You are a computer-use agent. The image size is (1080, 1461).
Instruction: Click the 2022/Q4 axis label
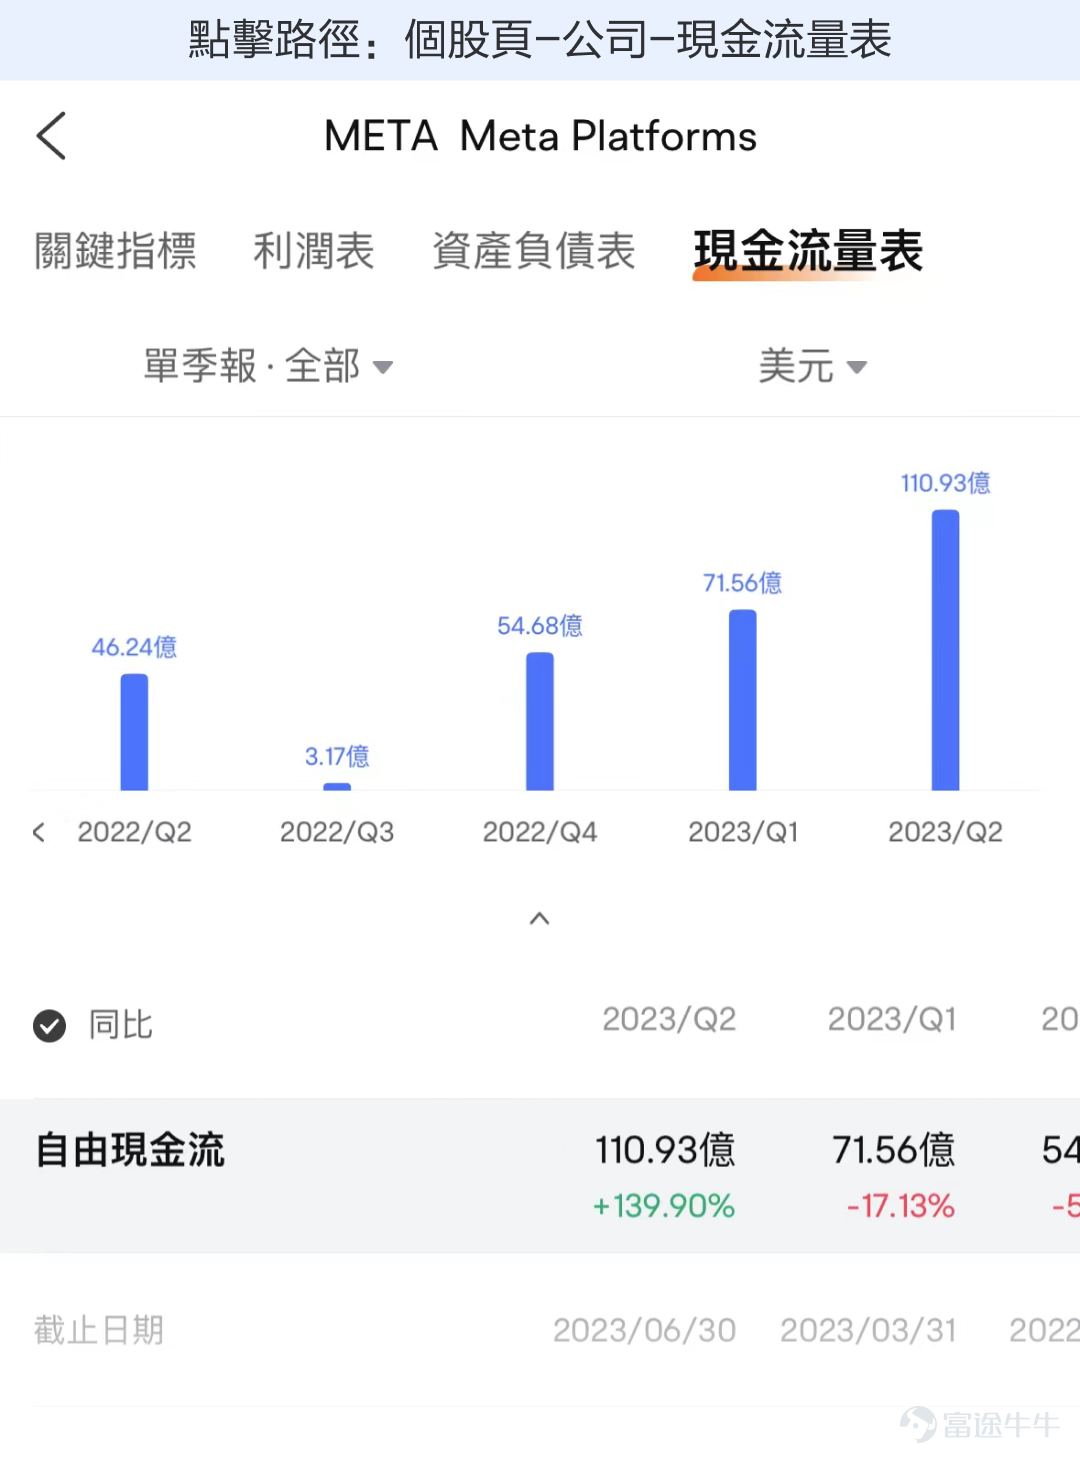pos(540,832)
